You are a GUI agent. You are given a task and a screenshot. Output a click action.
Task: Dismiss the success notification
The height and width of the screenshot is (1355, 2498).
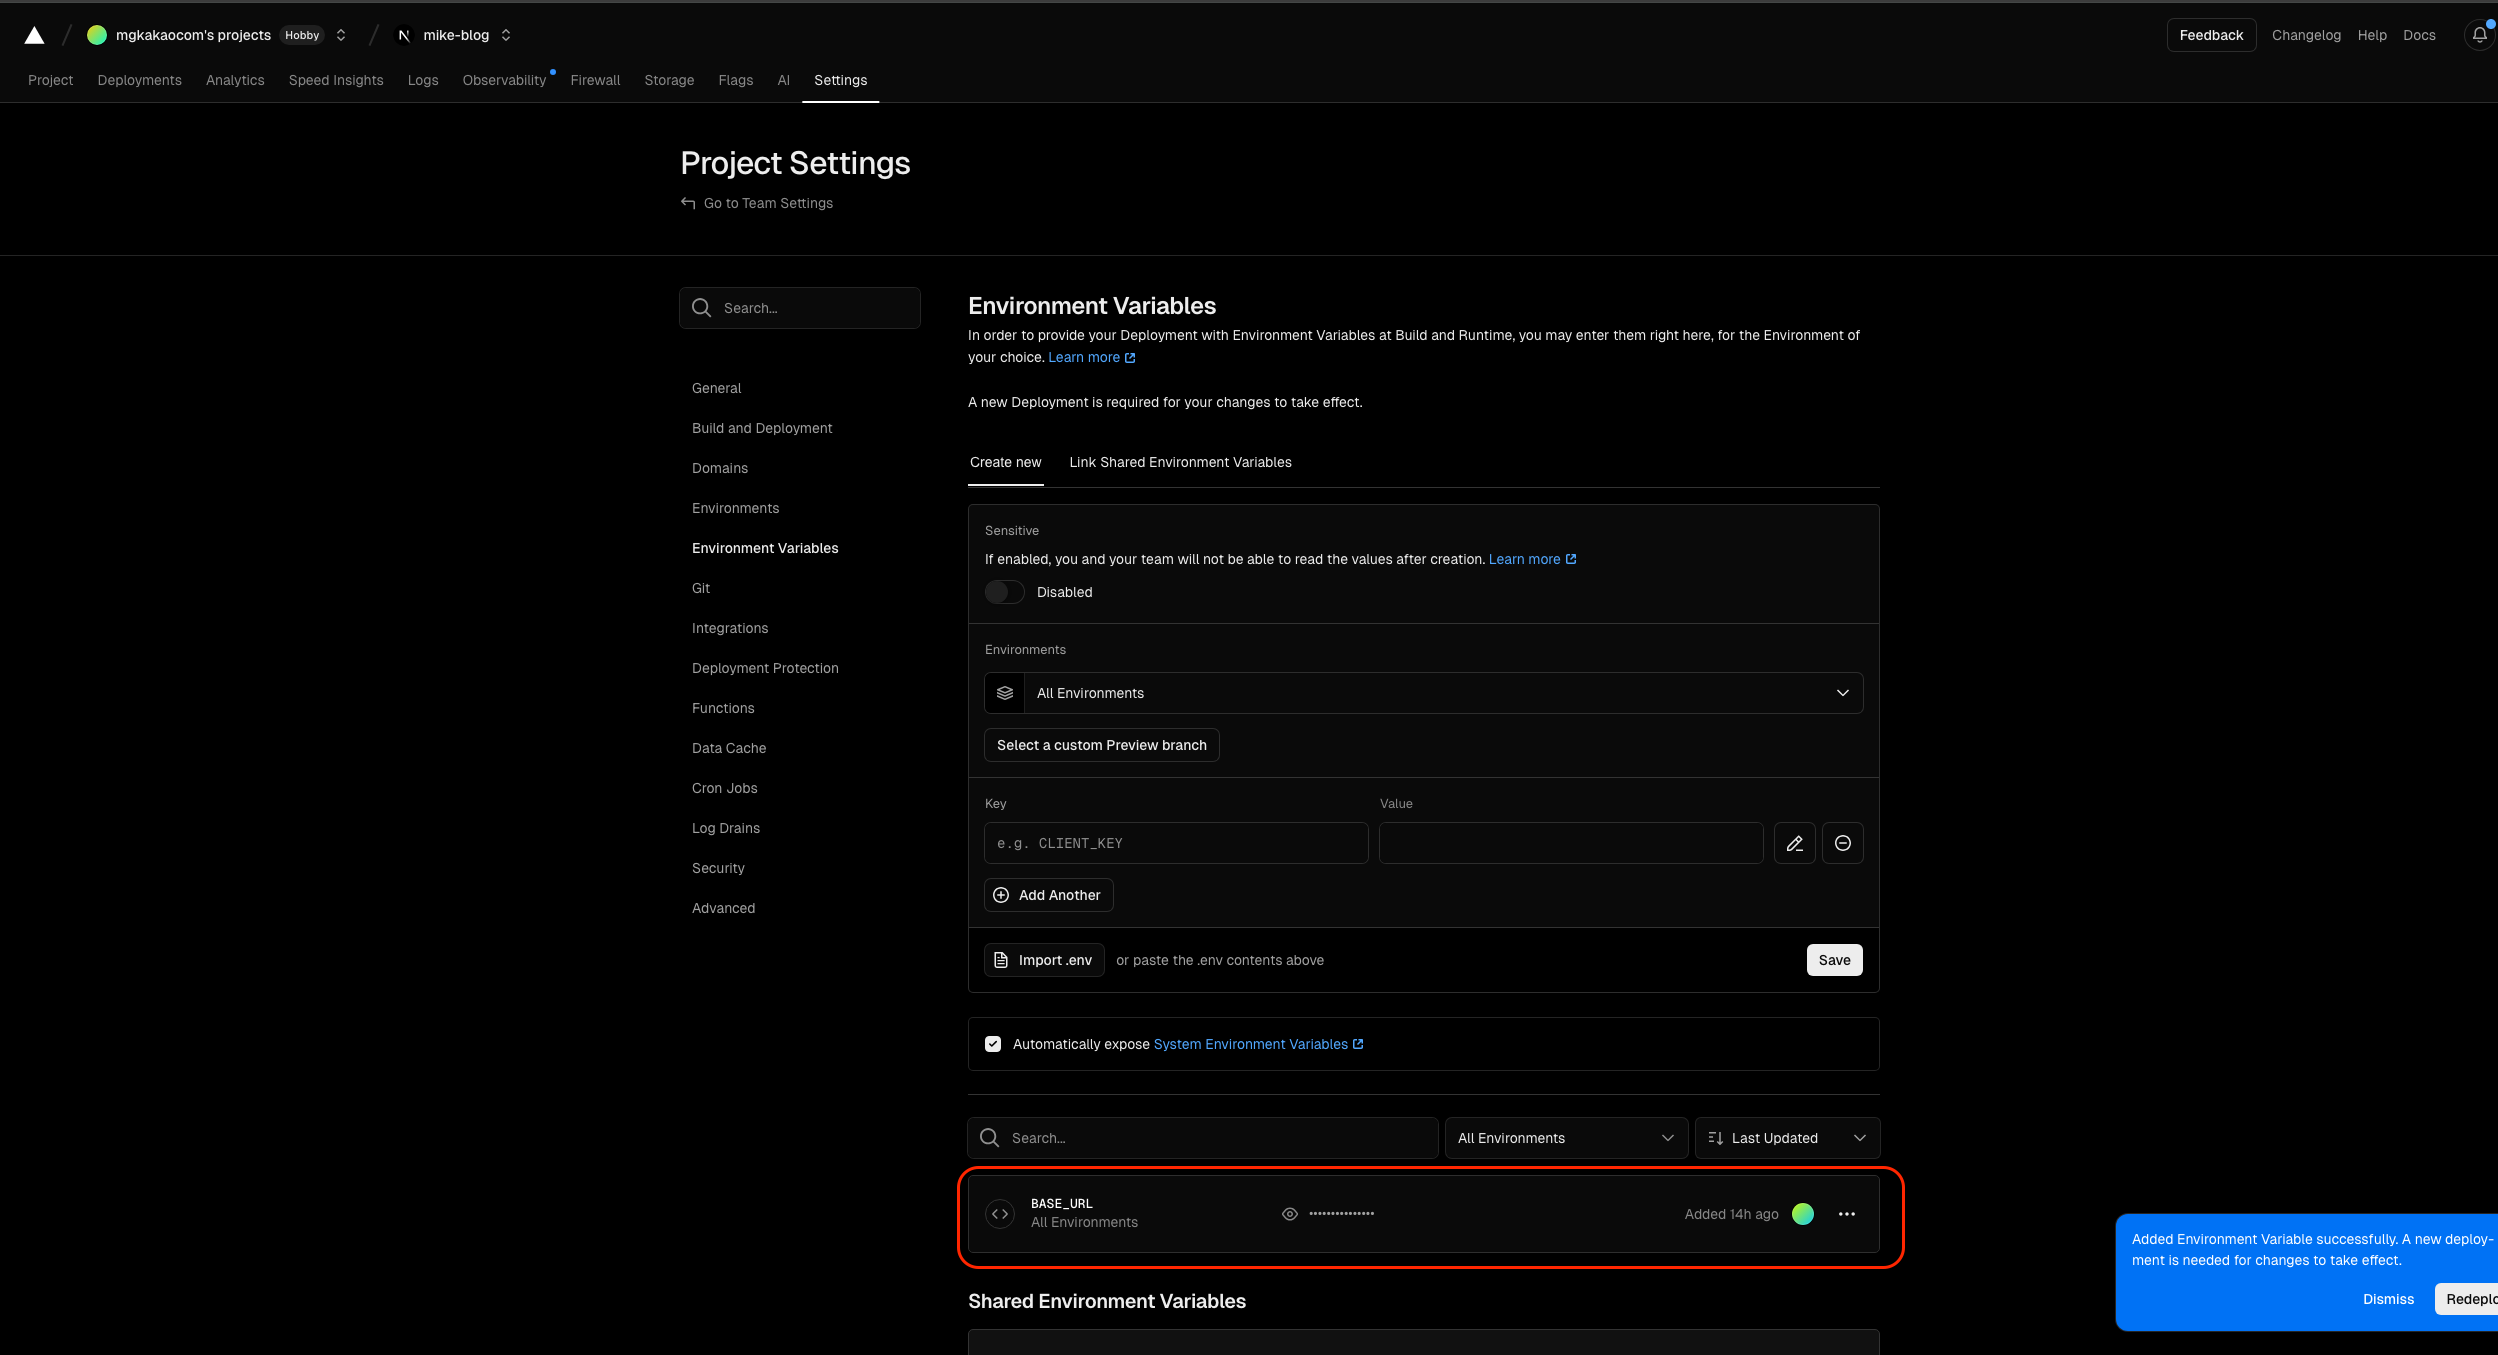click(2388, 1299)
